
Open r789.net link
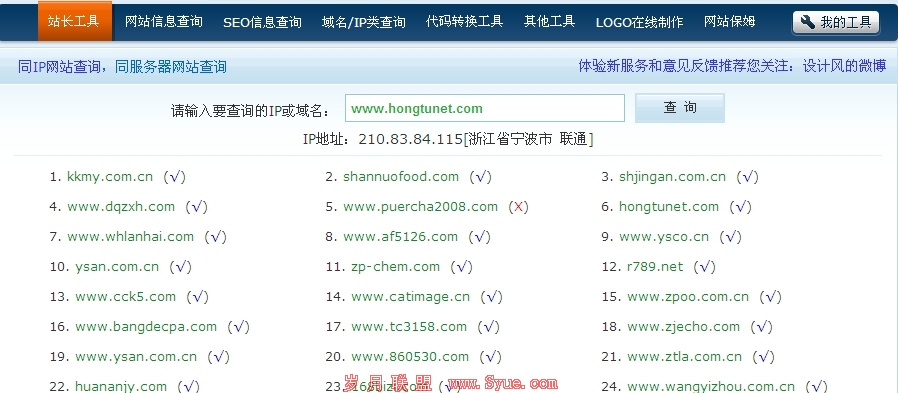tap(655, 266)
